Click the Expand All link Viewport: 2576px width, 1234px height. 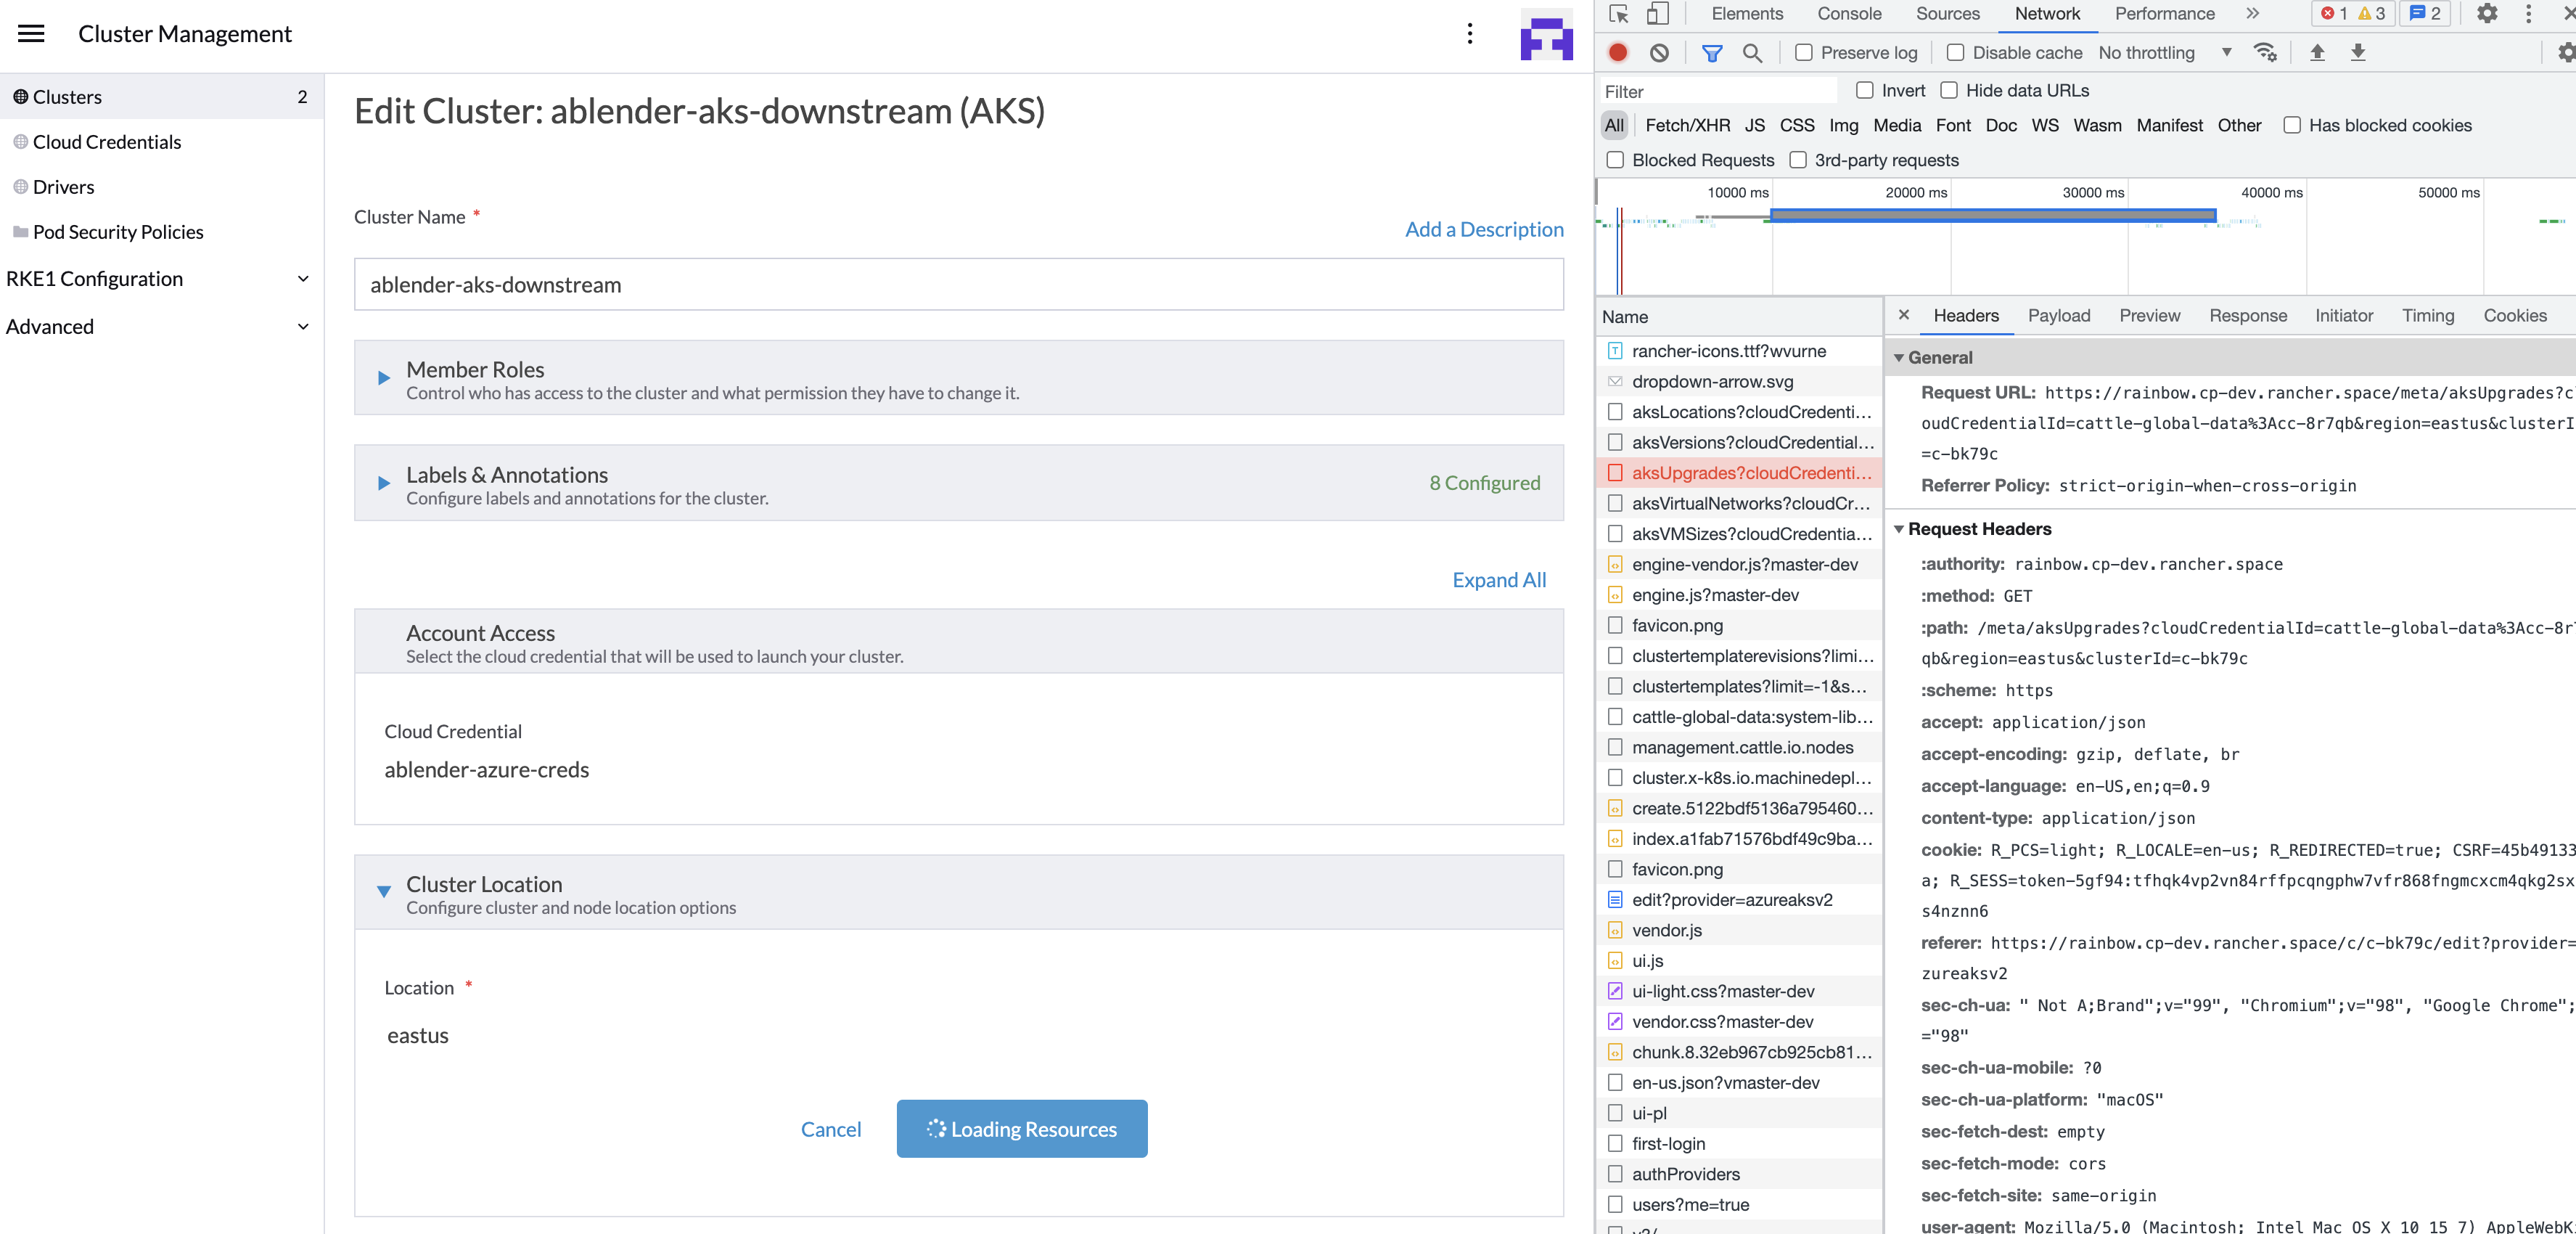1498,579
